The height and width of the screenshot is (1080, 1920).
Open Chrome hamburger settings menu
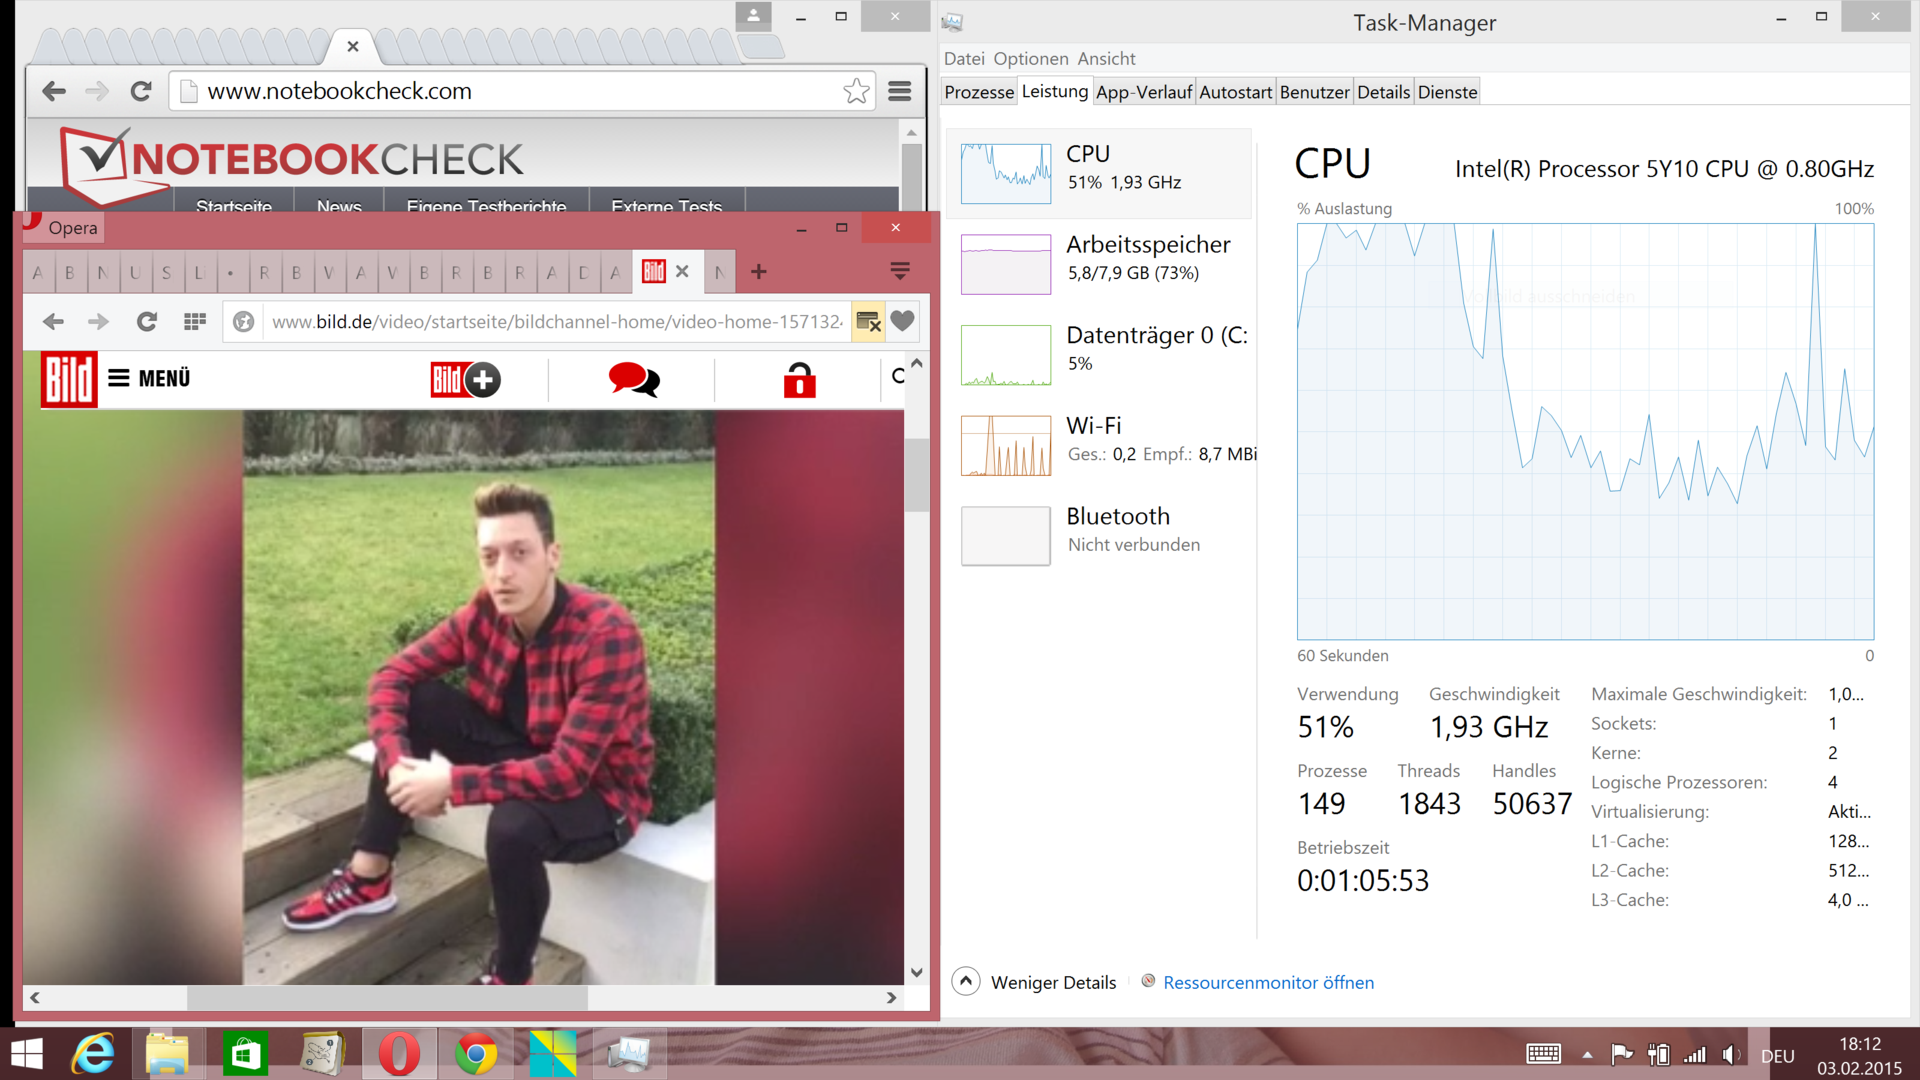(899, 91)
